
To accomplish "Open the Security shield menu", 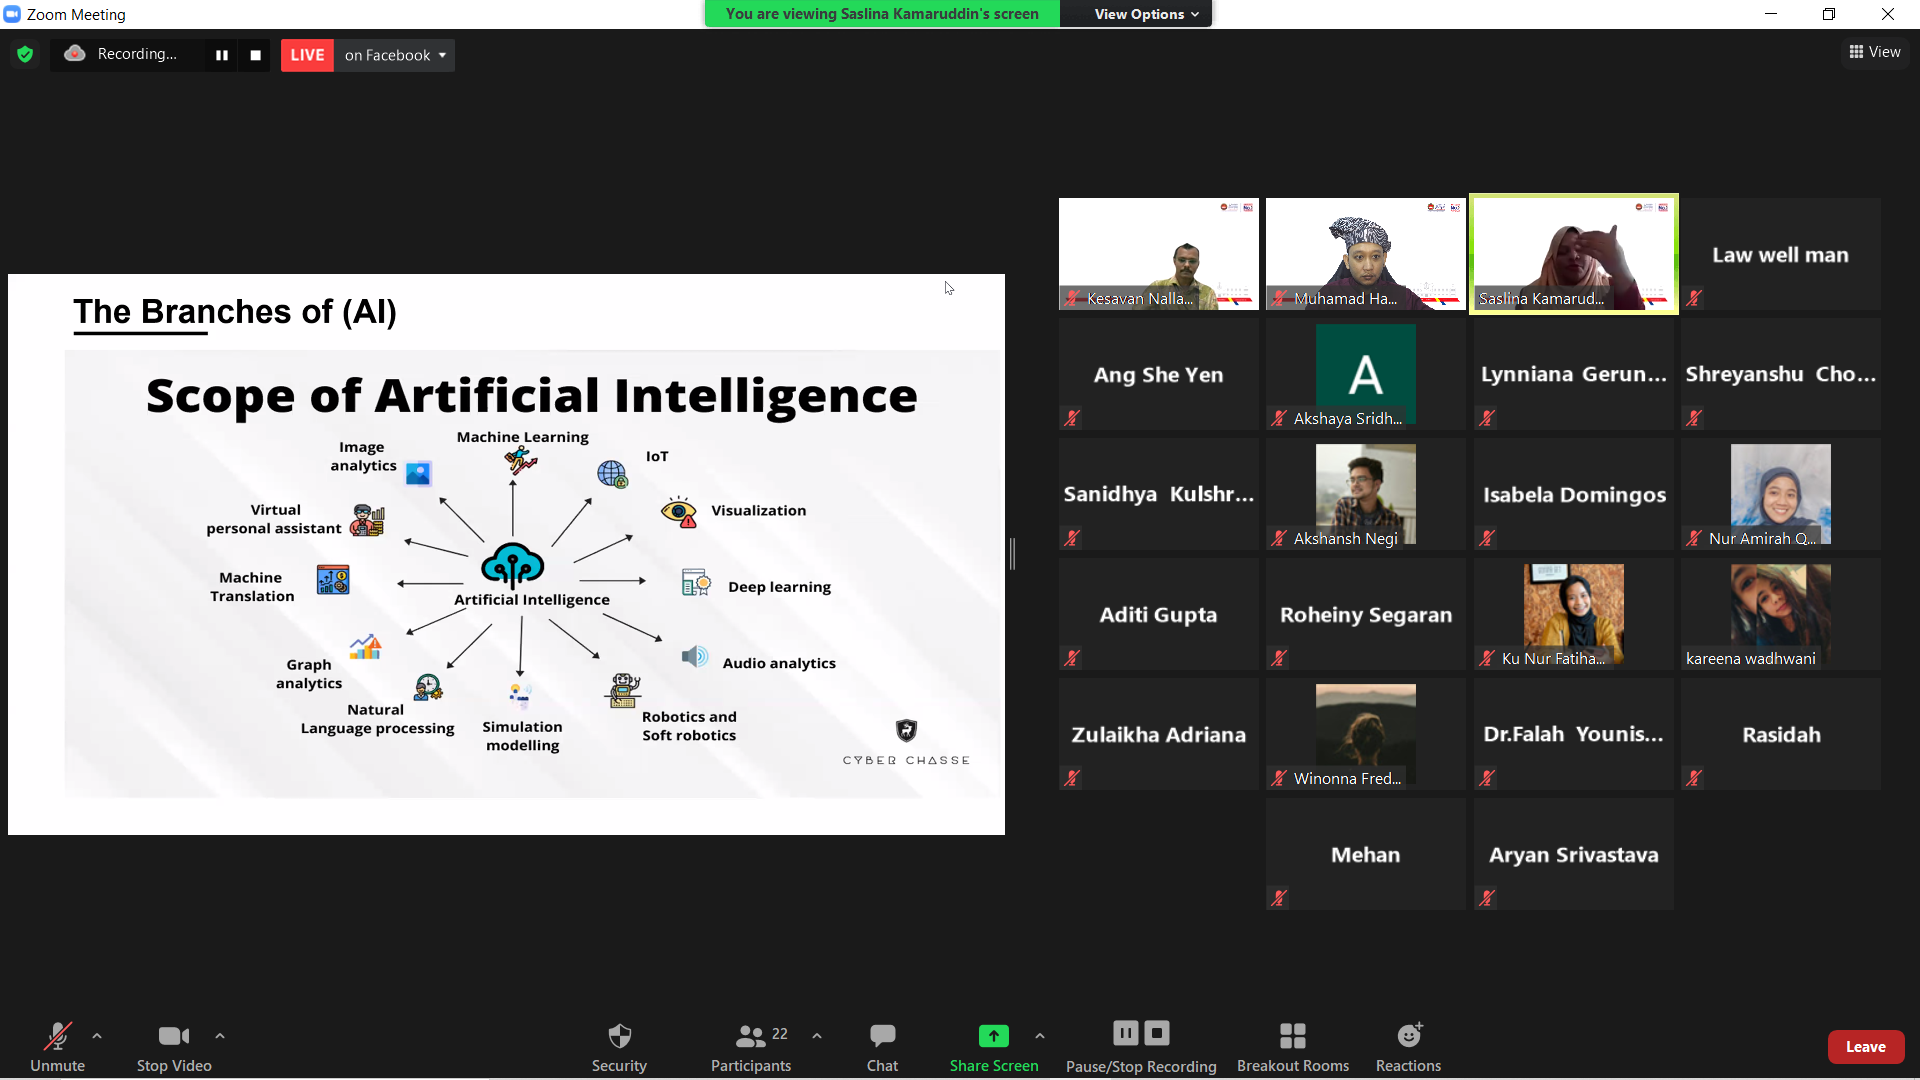I will 619,1046.
